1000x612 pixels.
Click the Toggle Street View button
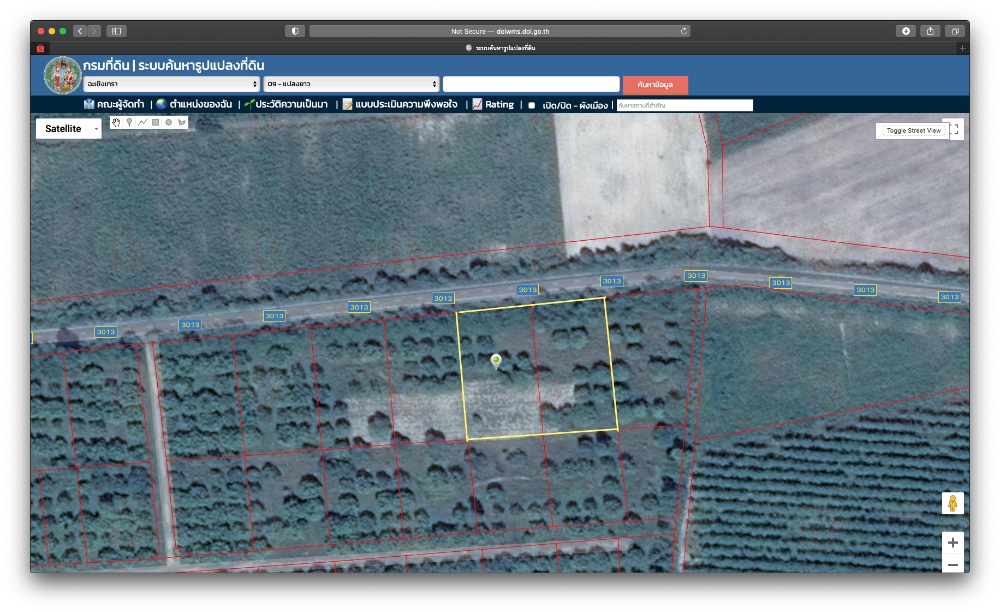[913, 131]
